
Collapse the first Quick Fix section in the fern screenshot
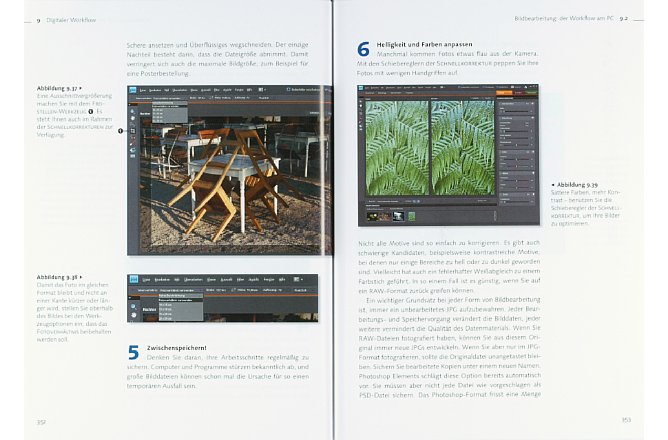coord(500,104)
